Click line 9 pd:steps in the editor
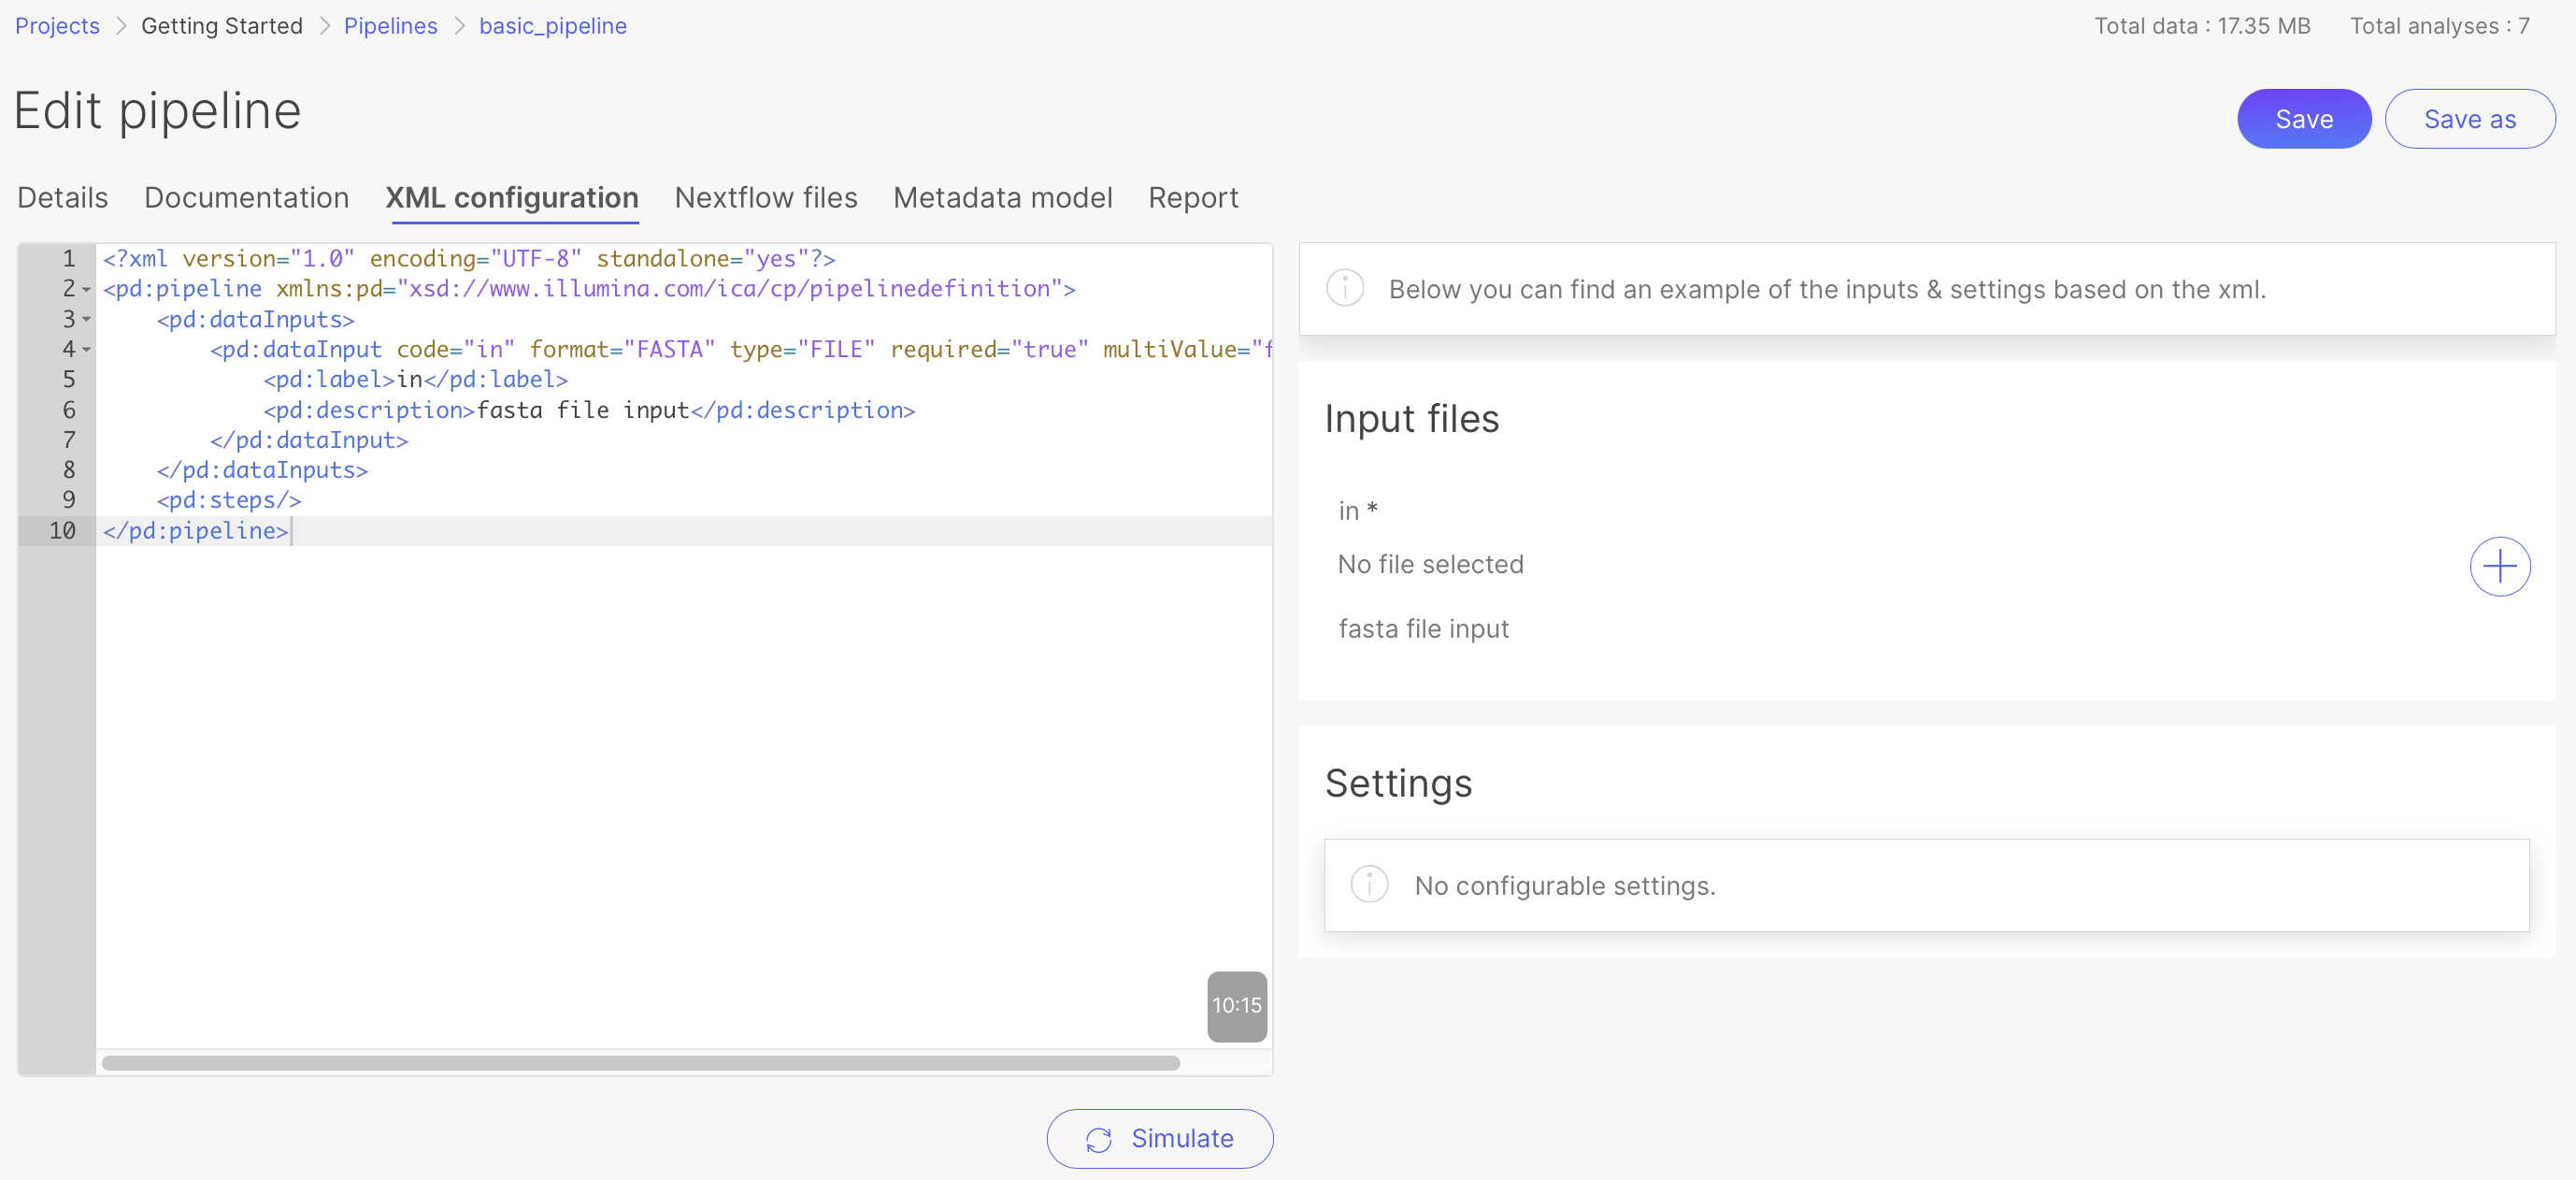This screenshot has height=1180, width=2576. click(229, 500)
